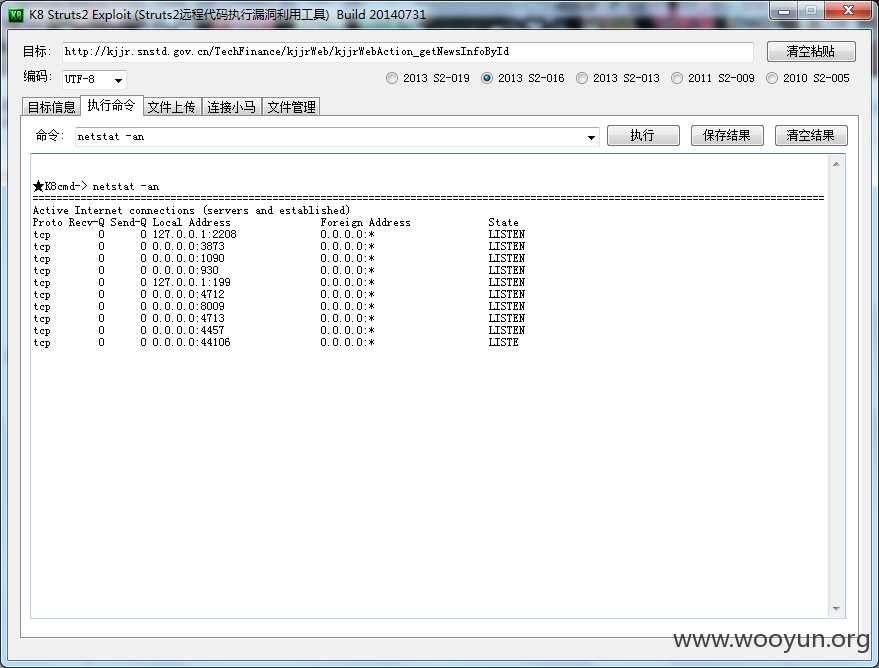Click the results scrollbar down arrow
Screen dimensions: 879x668
[836, 609]
